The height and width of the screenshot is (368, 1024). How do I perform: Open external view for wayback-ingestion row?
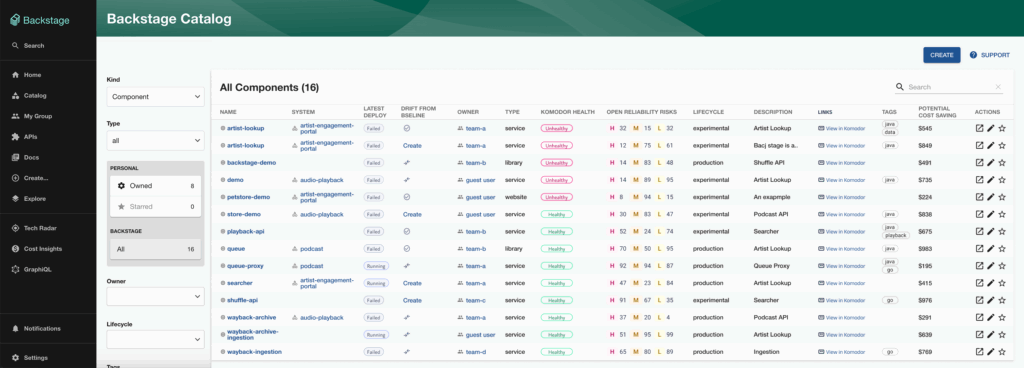pyautogui.click(x=979, y=352)
